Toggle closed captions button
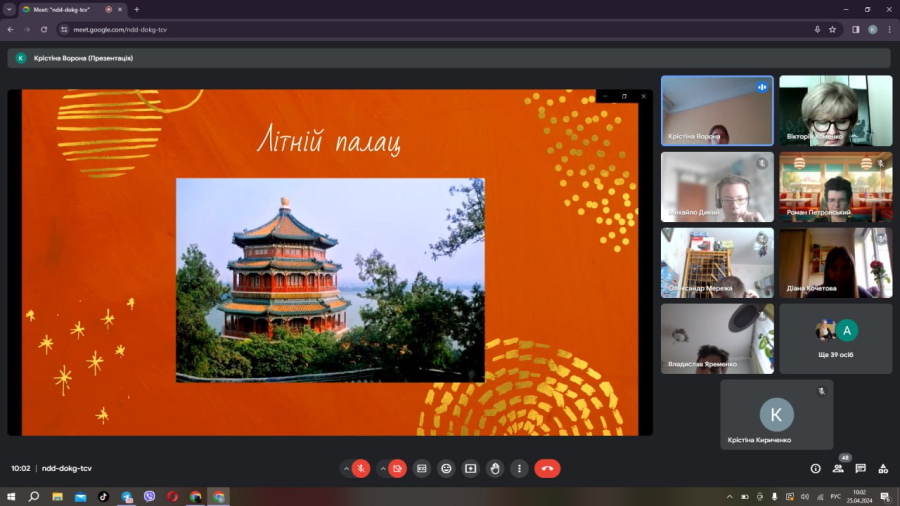The width and height of the screenshot is (900, 506). 422,469
